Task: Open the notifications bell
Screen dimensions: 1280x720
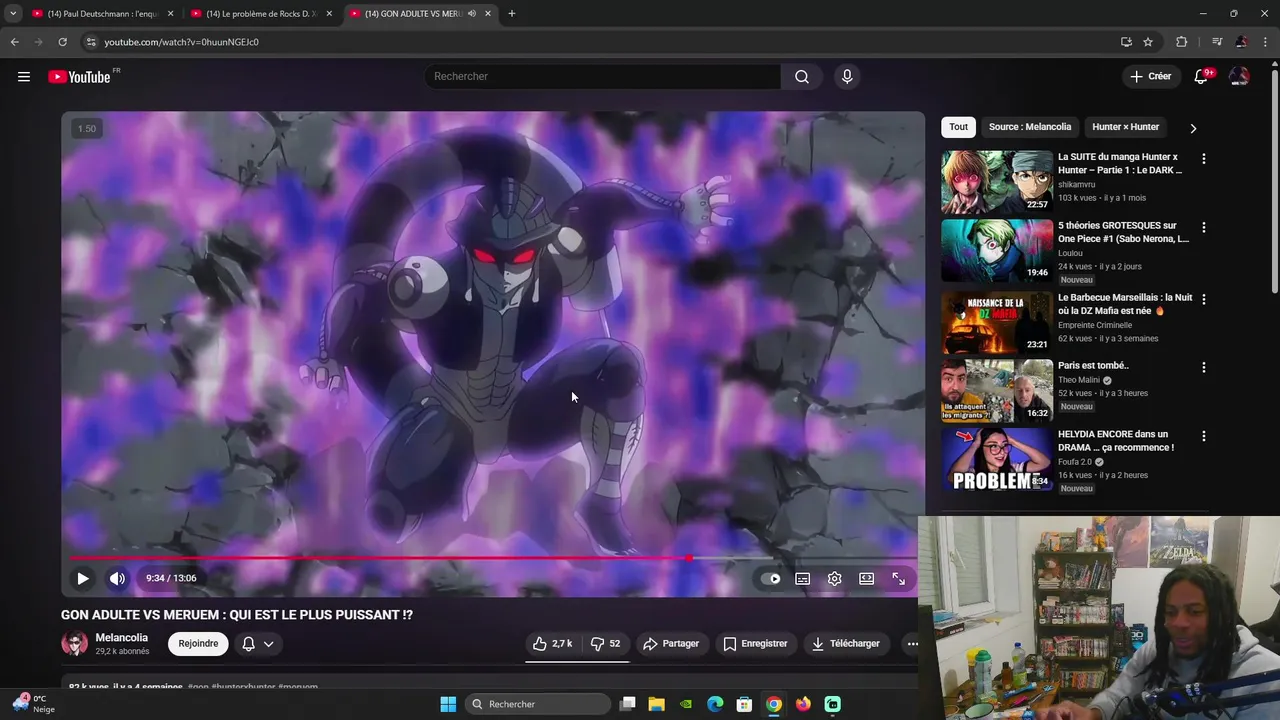Action: (1202, 77)
